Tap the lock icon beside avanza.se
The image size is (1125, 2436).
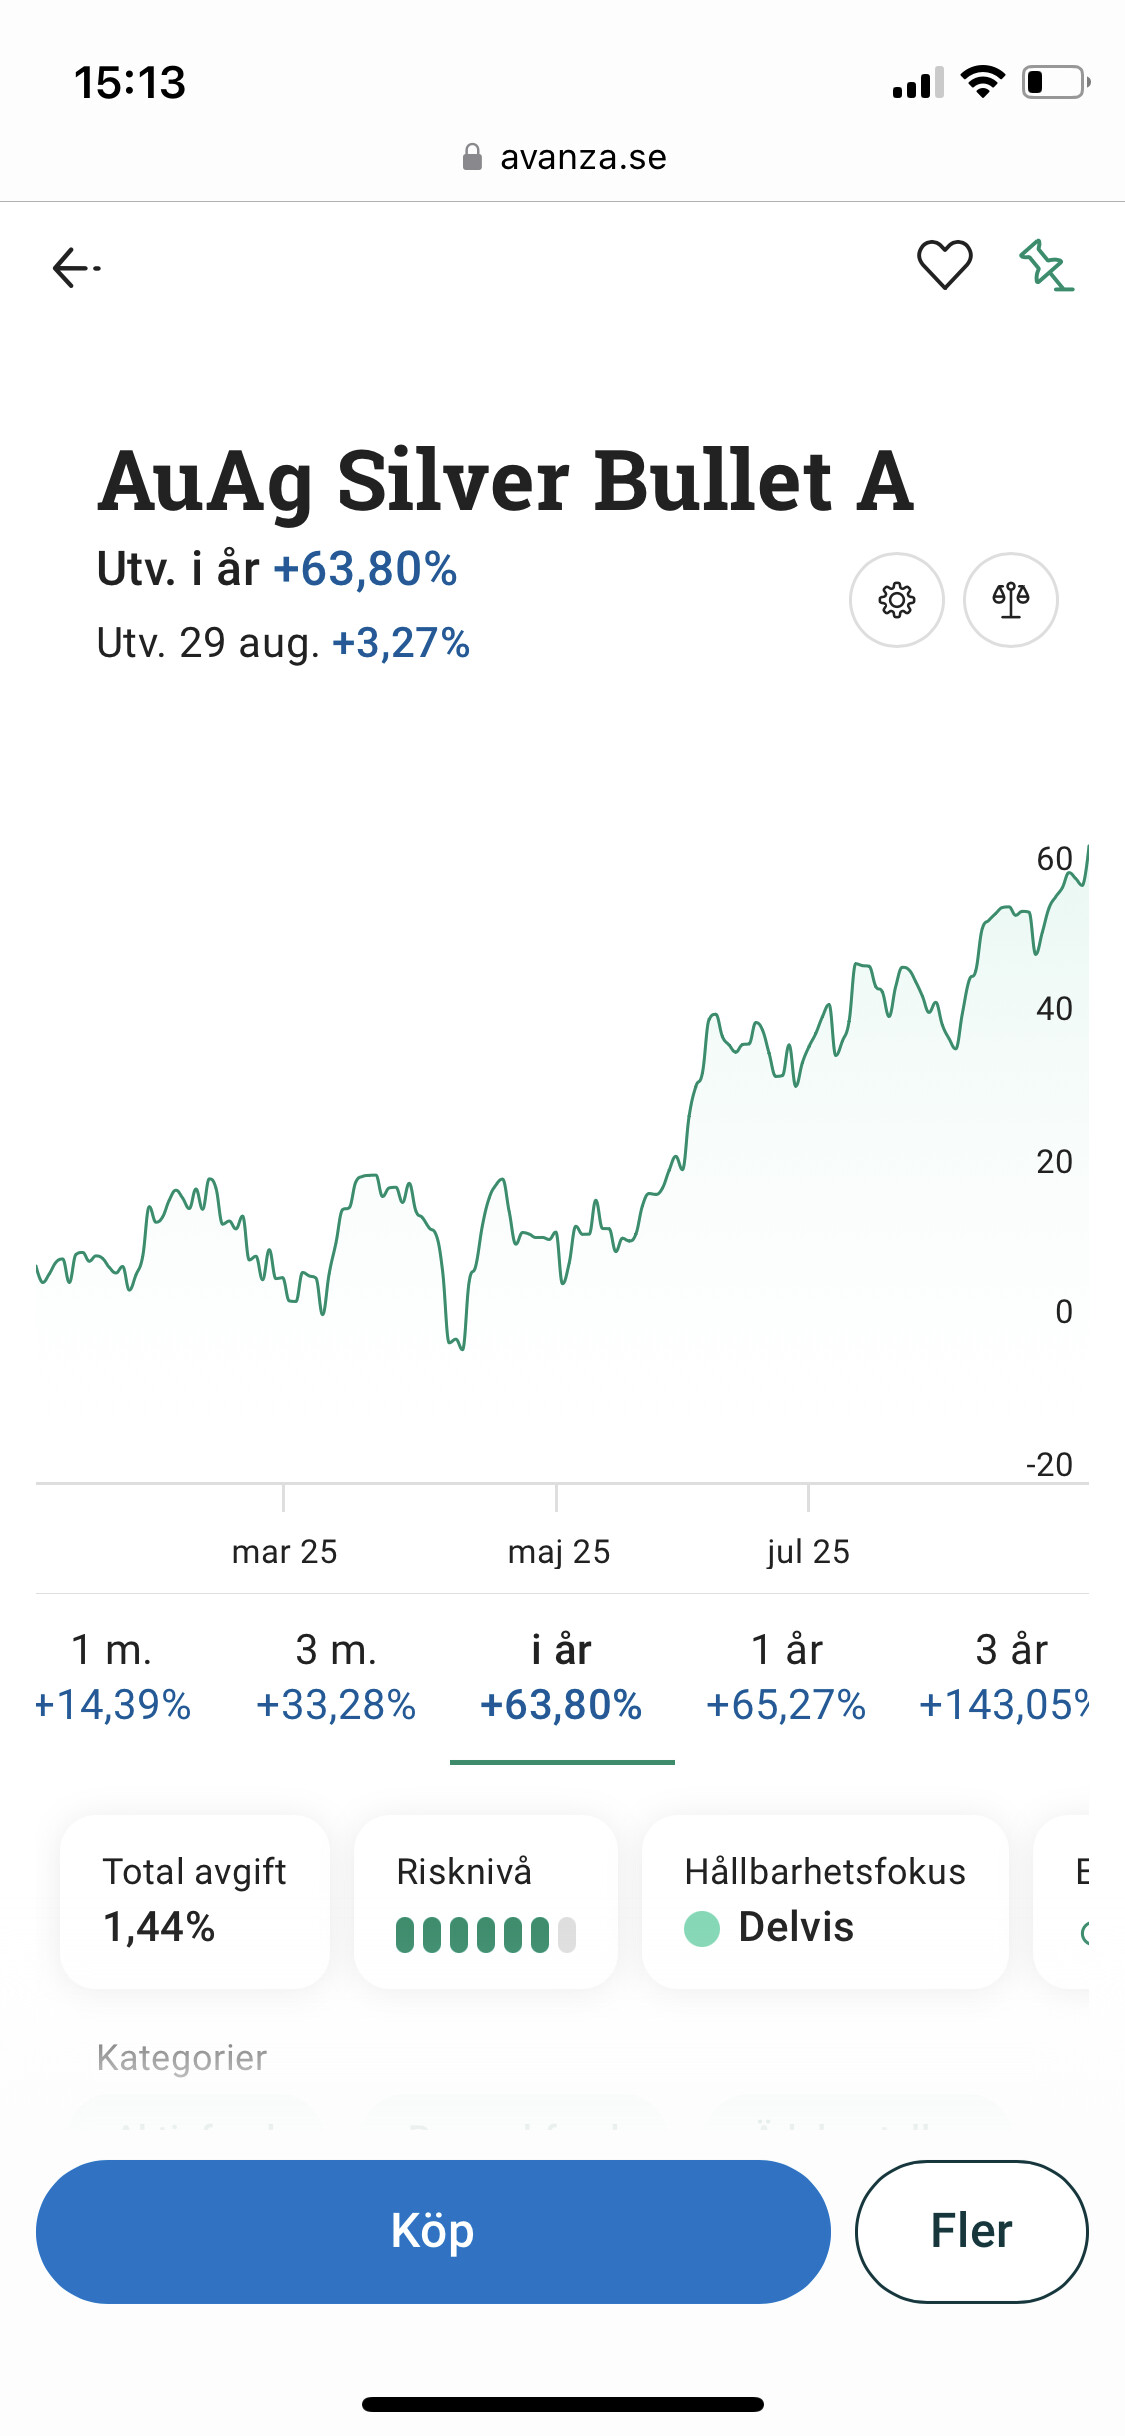coord(472,157)
